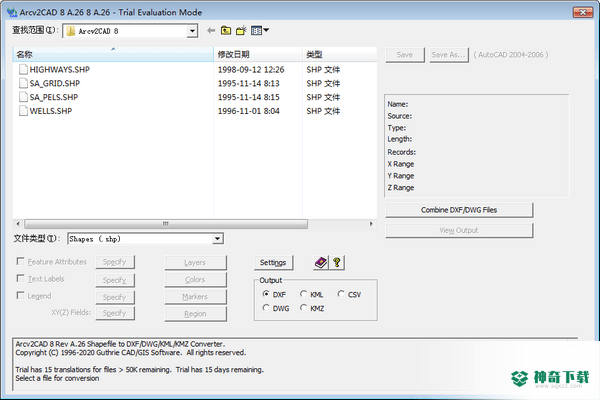
Task: Open the purple help book icon
Action: [x=321, y=263]
